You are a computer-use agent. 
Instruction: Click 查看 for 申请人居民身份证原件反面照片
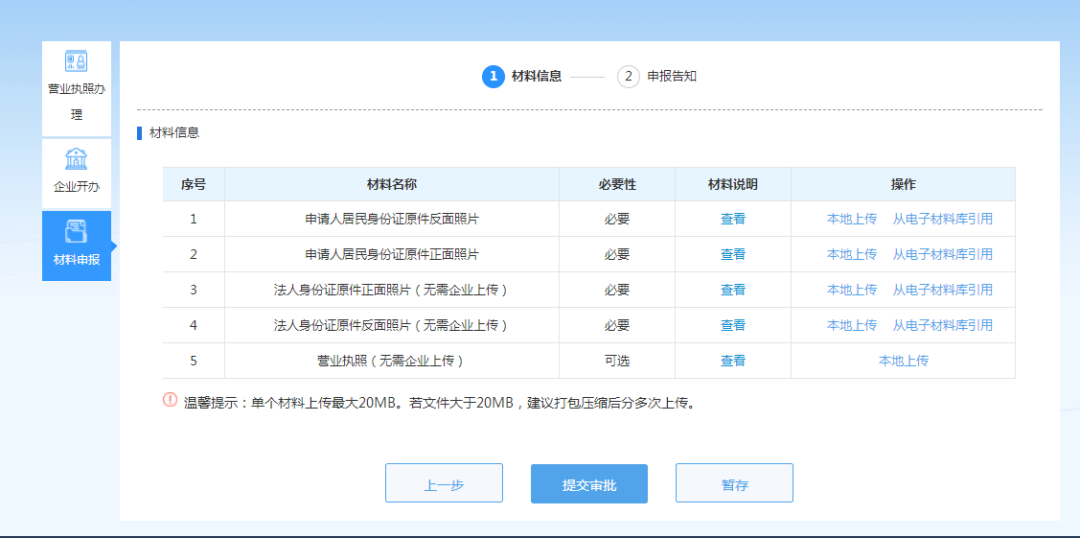pyautogui.click(x=733, y=219)
